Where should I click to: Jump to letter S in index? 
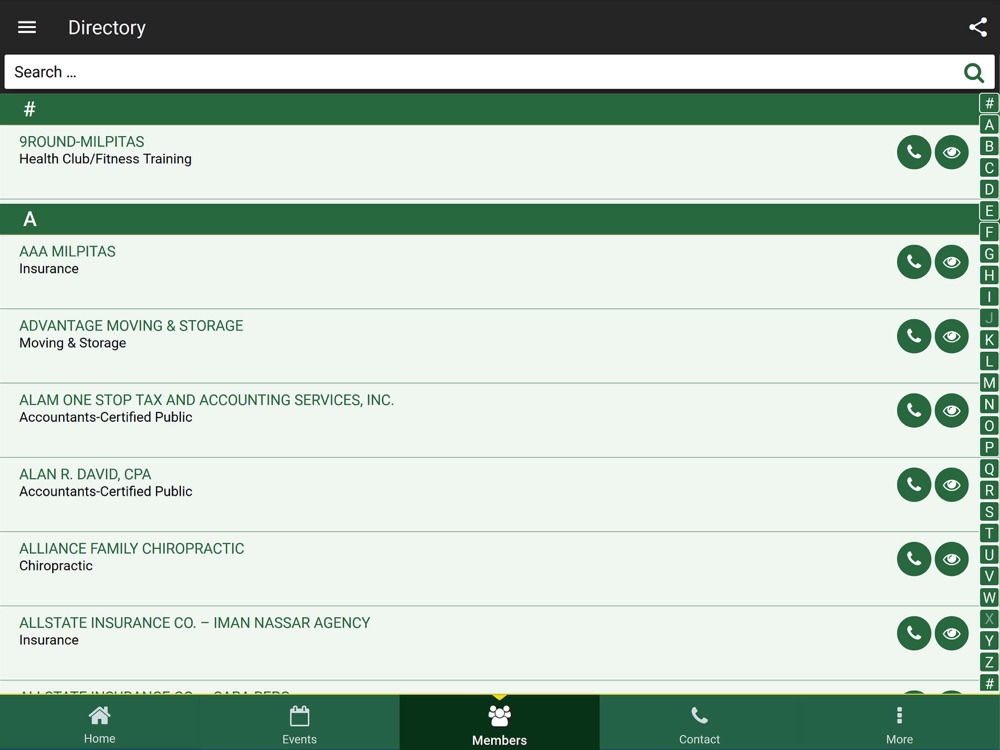(x=989, y=511)
